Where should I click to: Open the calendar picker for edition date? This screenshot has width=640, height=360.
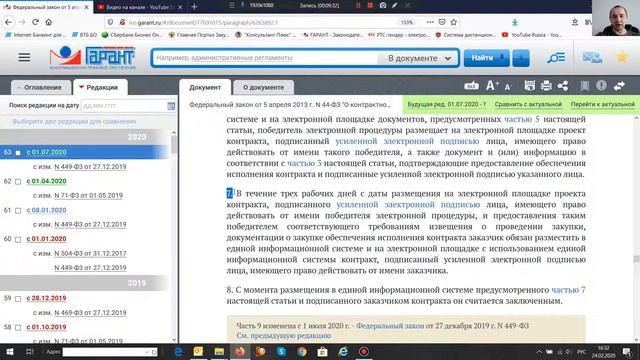171,106
